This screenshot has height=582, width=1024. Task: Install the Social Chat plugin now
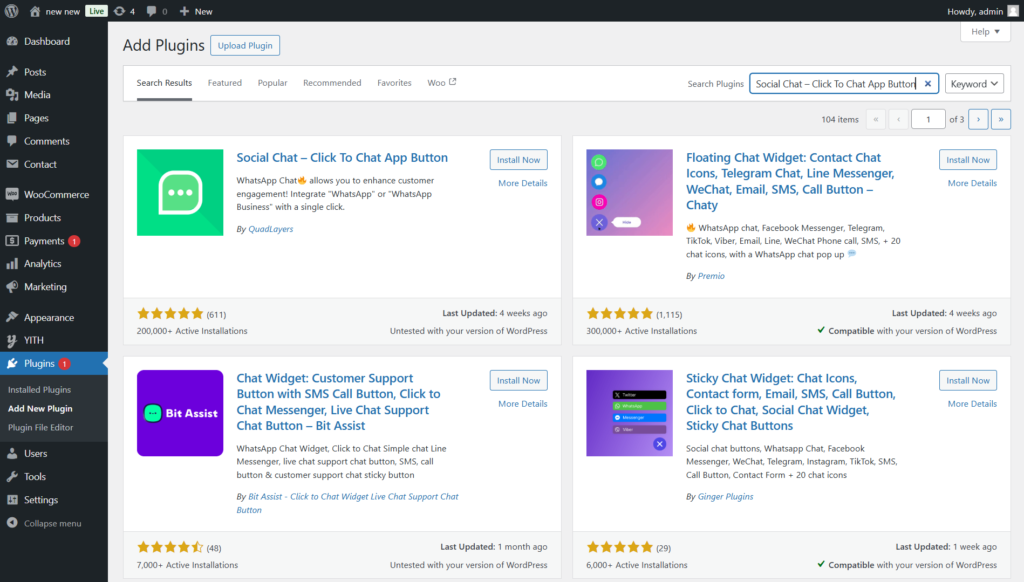click(519, 159)
